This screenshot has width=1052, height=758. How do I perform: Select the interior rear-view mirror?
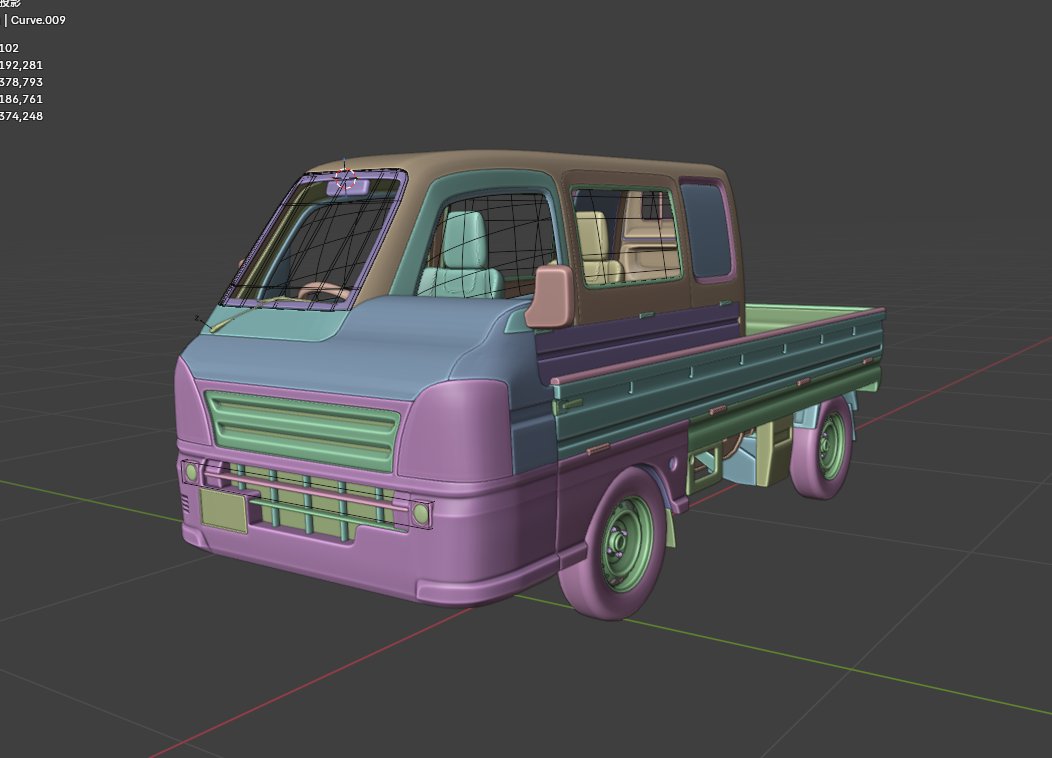[x=348, y=185]
